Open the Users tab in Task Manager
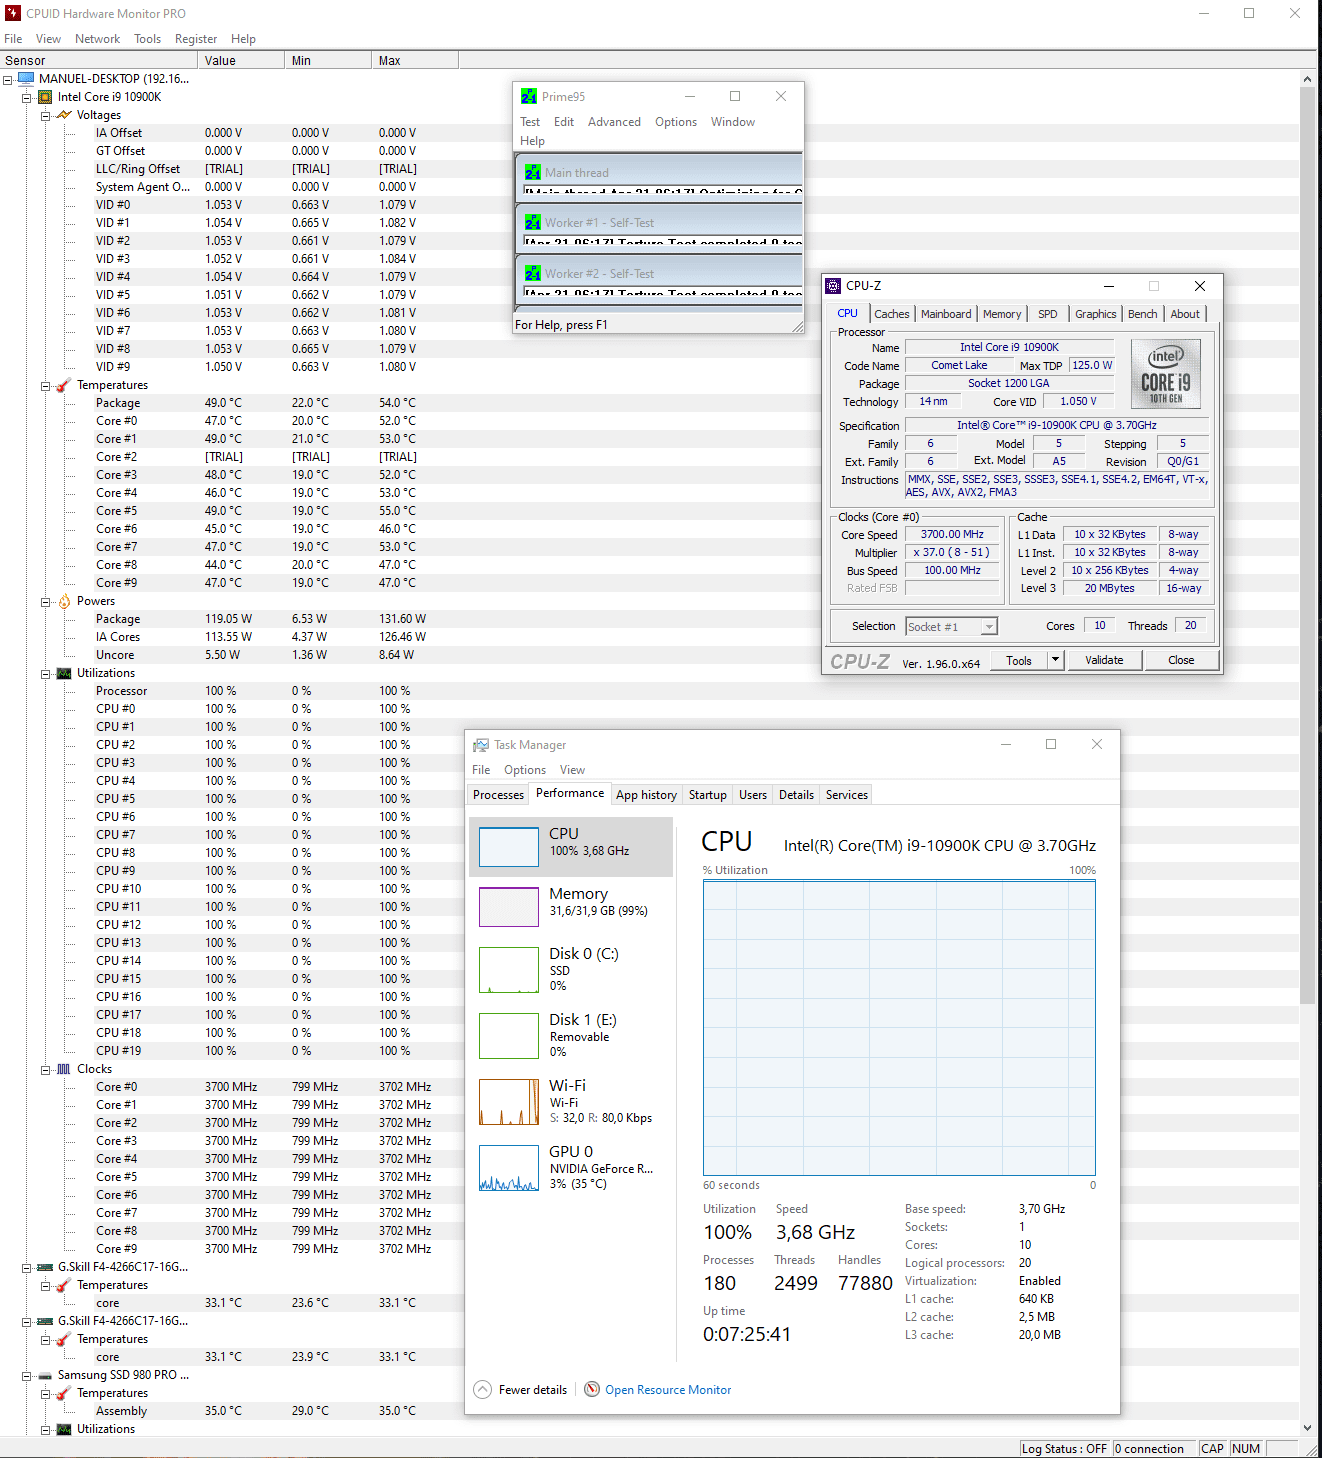This screenshot has width=1322, height=1458. [x=753, y=795]
